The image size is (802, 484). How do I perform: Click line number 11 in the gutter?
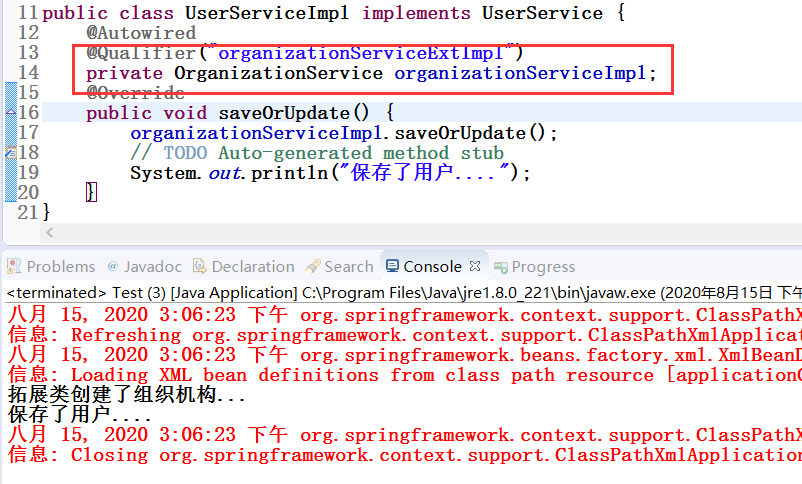pyautogui.click(x=28, y=13)
